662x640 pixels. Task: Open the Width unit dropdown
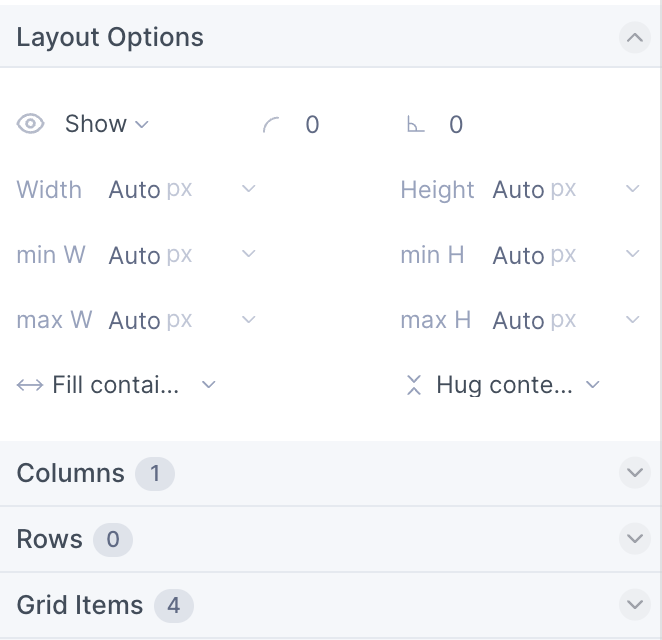pyautogui.click(x=248, y=189)
